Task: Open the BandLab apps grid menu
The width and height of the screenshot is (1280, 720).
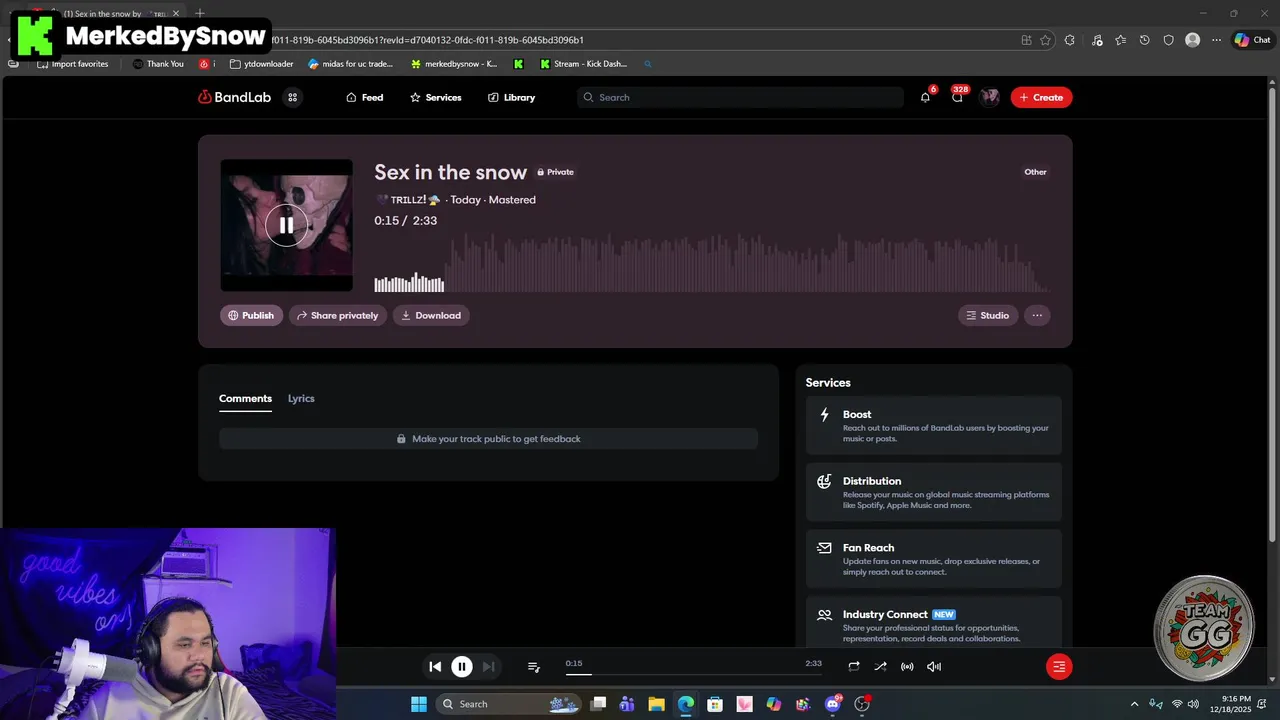Action: click(292, 97)
